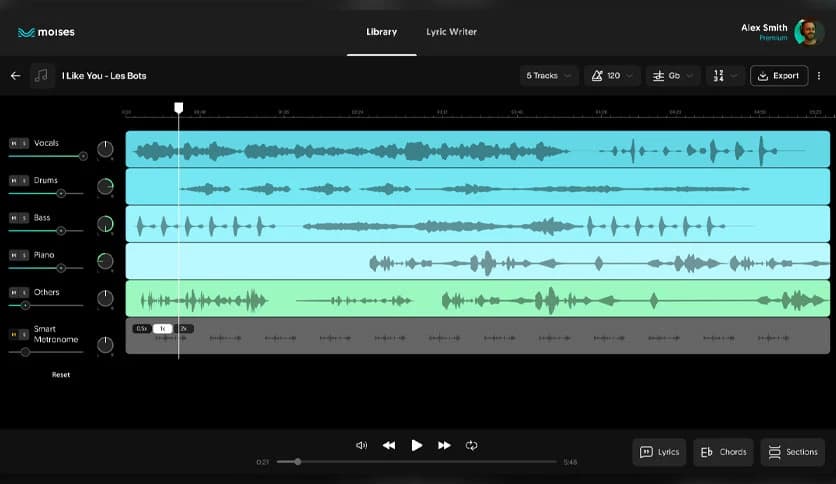Open the 5 Tracks dropdown
The height and width of the screenshot is (484, 836).
(x=549, y=76)
